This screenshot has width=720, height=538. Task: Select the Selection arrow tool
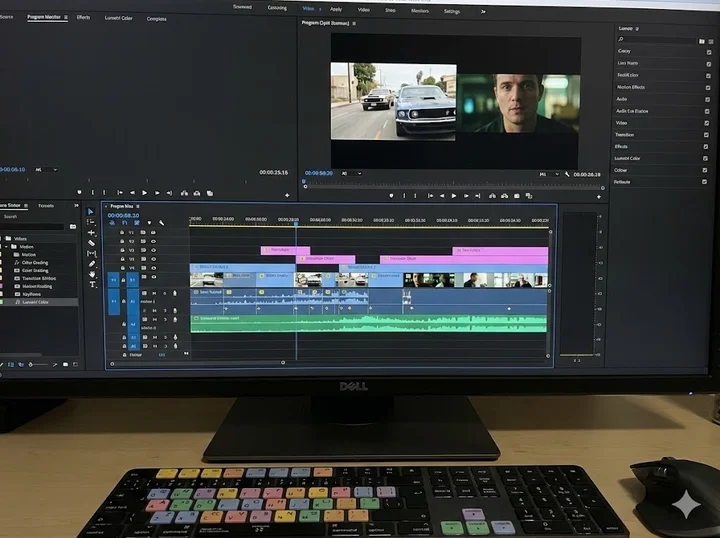[90, 212]
